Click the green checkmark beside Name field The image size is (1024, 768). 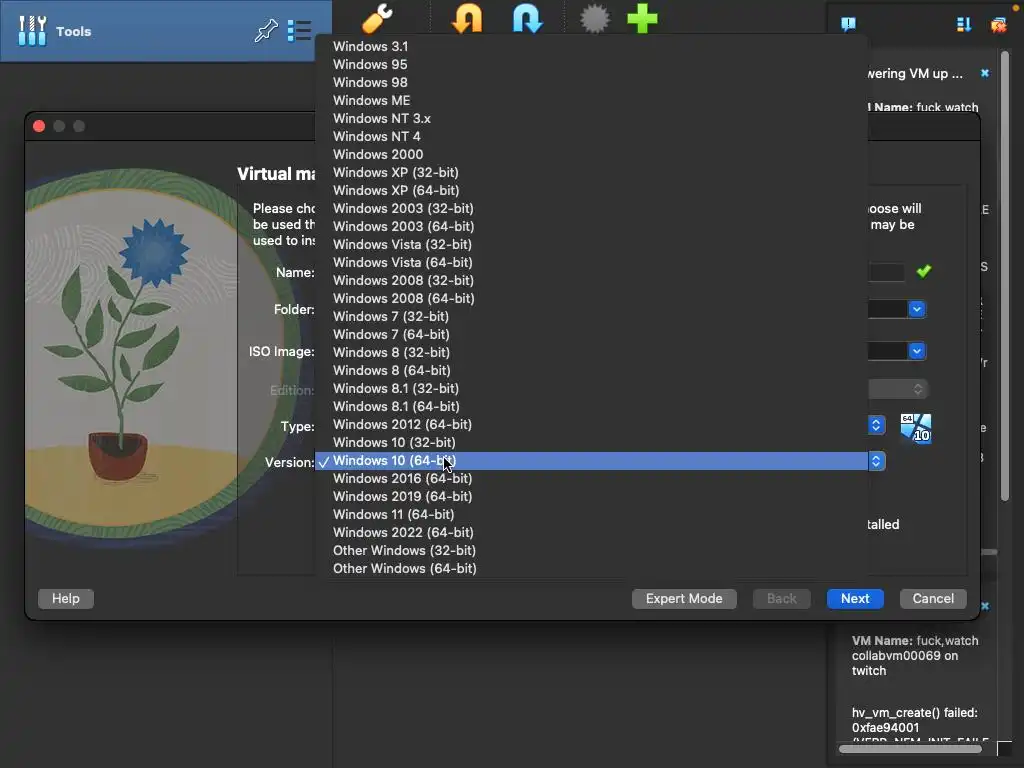[x=923, y=271]
